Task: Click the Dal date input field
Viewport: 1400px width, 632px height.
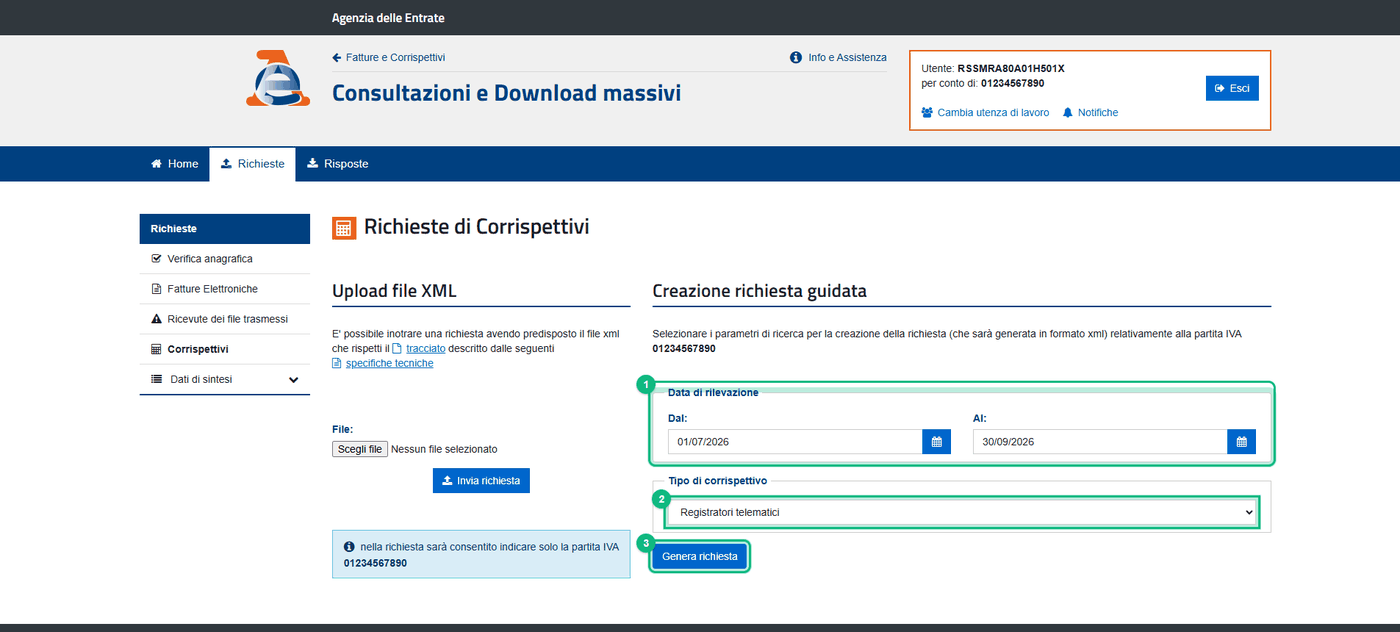Action: pyautogui.click(x=795, y=442)
